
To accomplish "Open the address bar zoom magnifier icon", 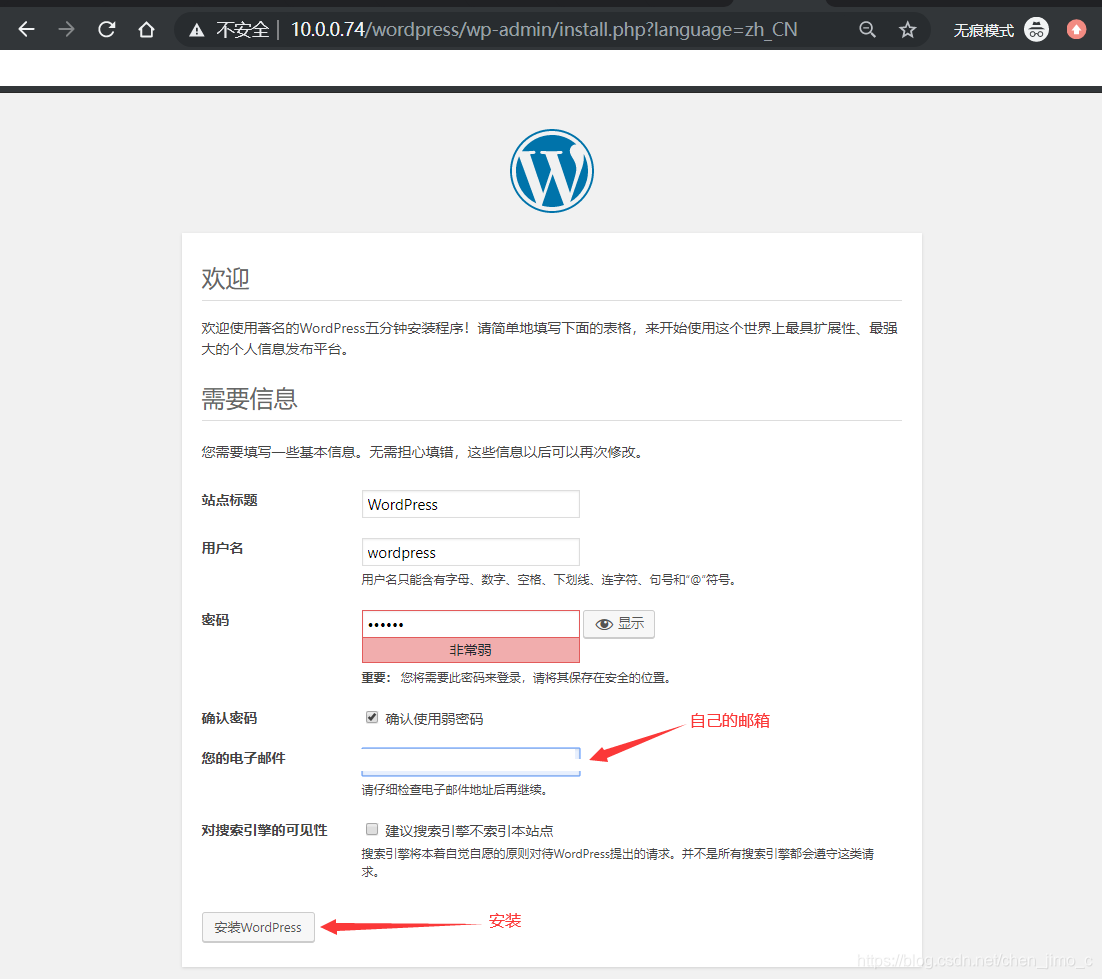I will click(867, 30).
